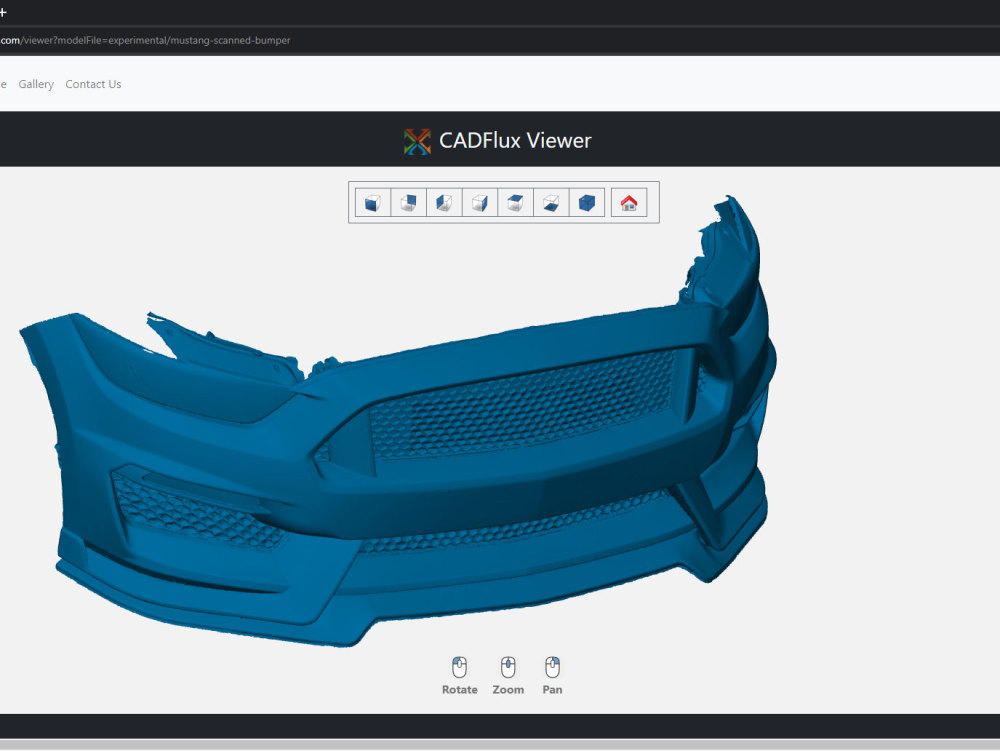Show the bottom view cube icon
This screenshot has width=1000, height=751.
tap(551, 203)
